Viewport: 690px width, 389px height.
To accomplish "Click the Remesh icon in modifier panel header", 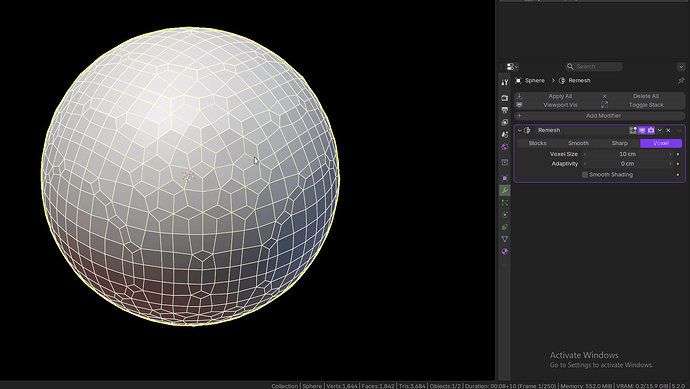I will coord(527,130).
